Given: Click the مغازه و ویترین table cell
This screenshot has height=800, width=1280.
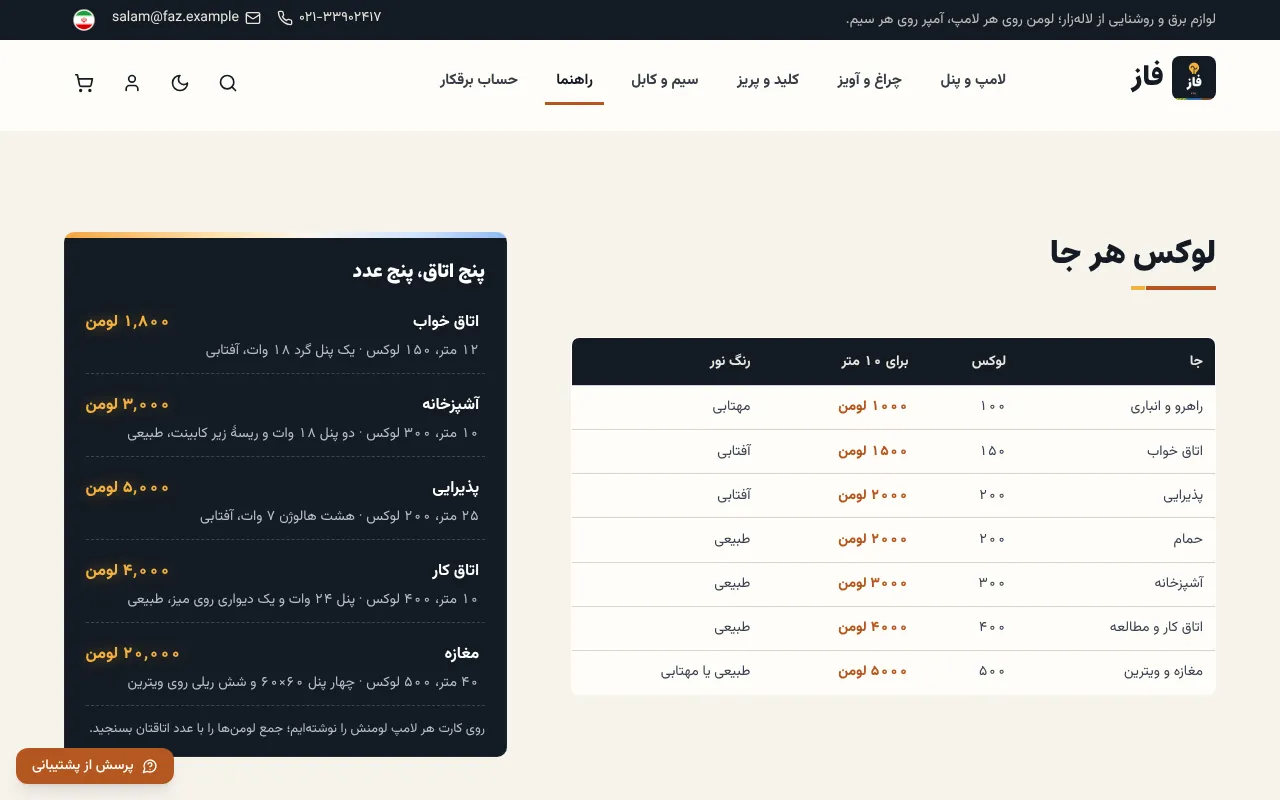Looking at the screenshot, I should click(x=1163, y=672).
